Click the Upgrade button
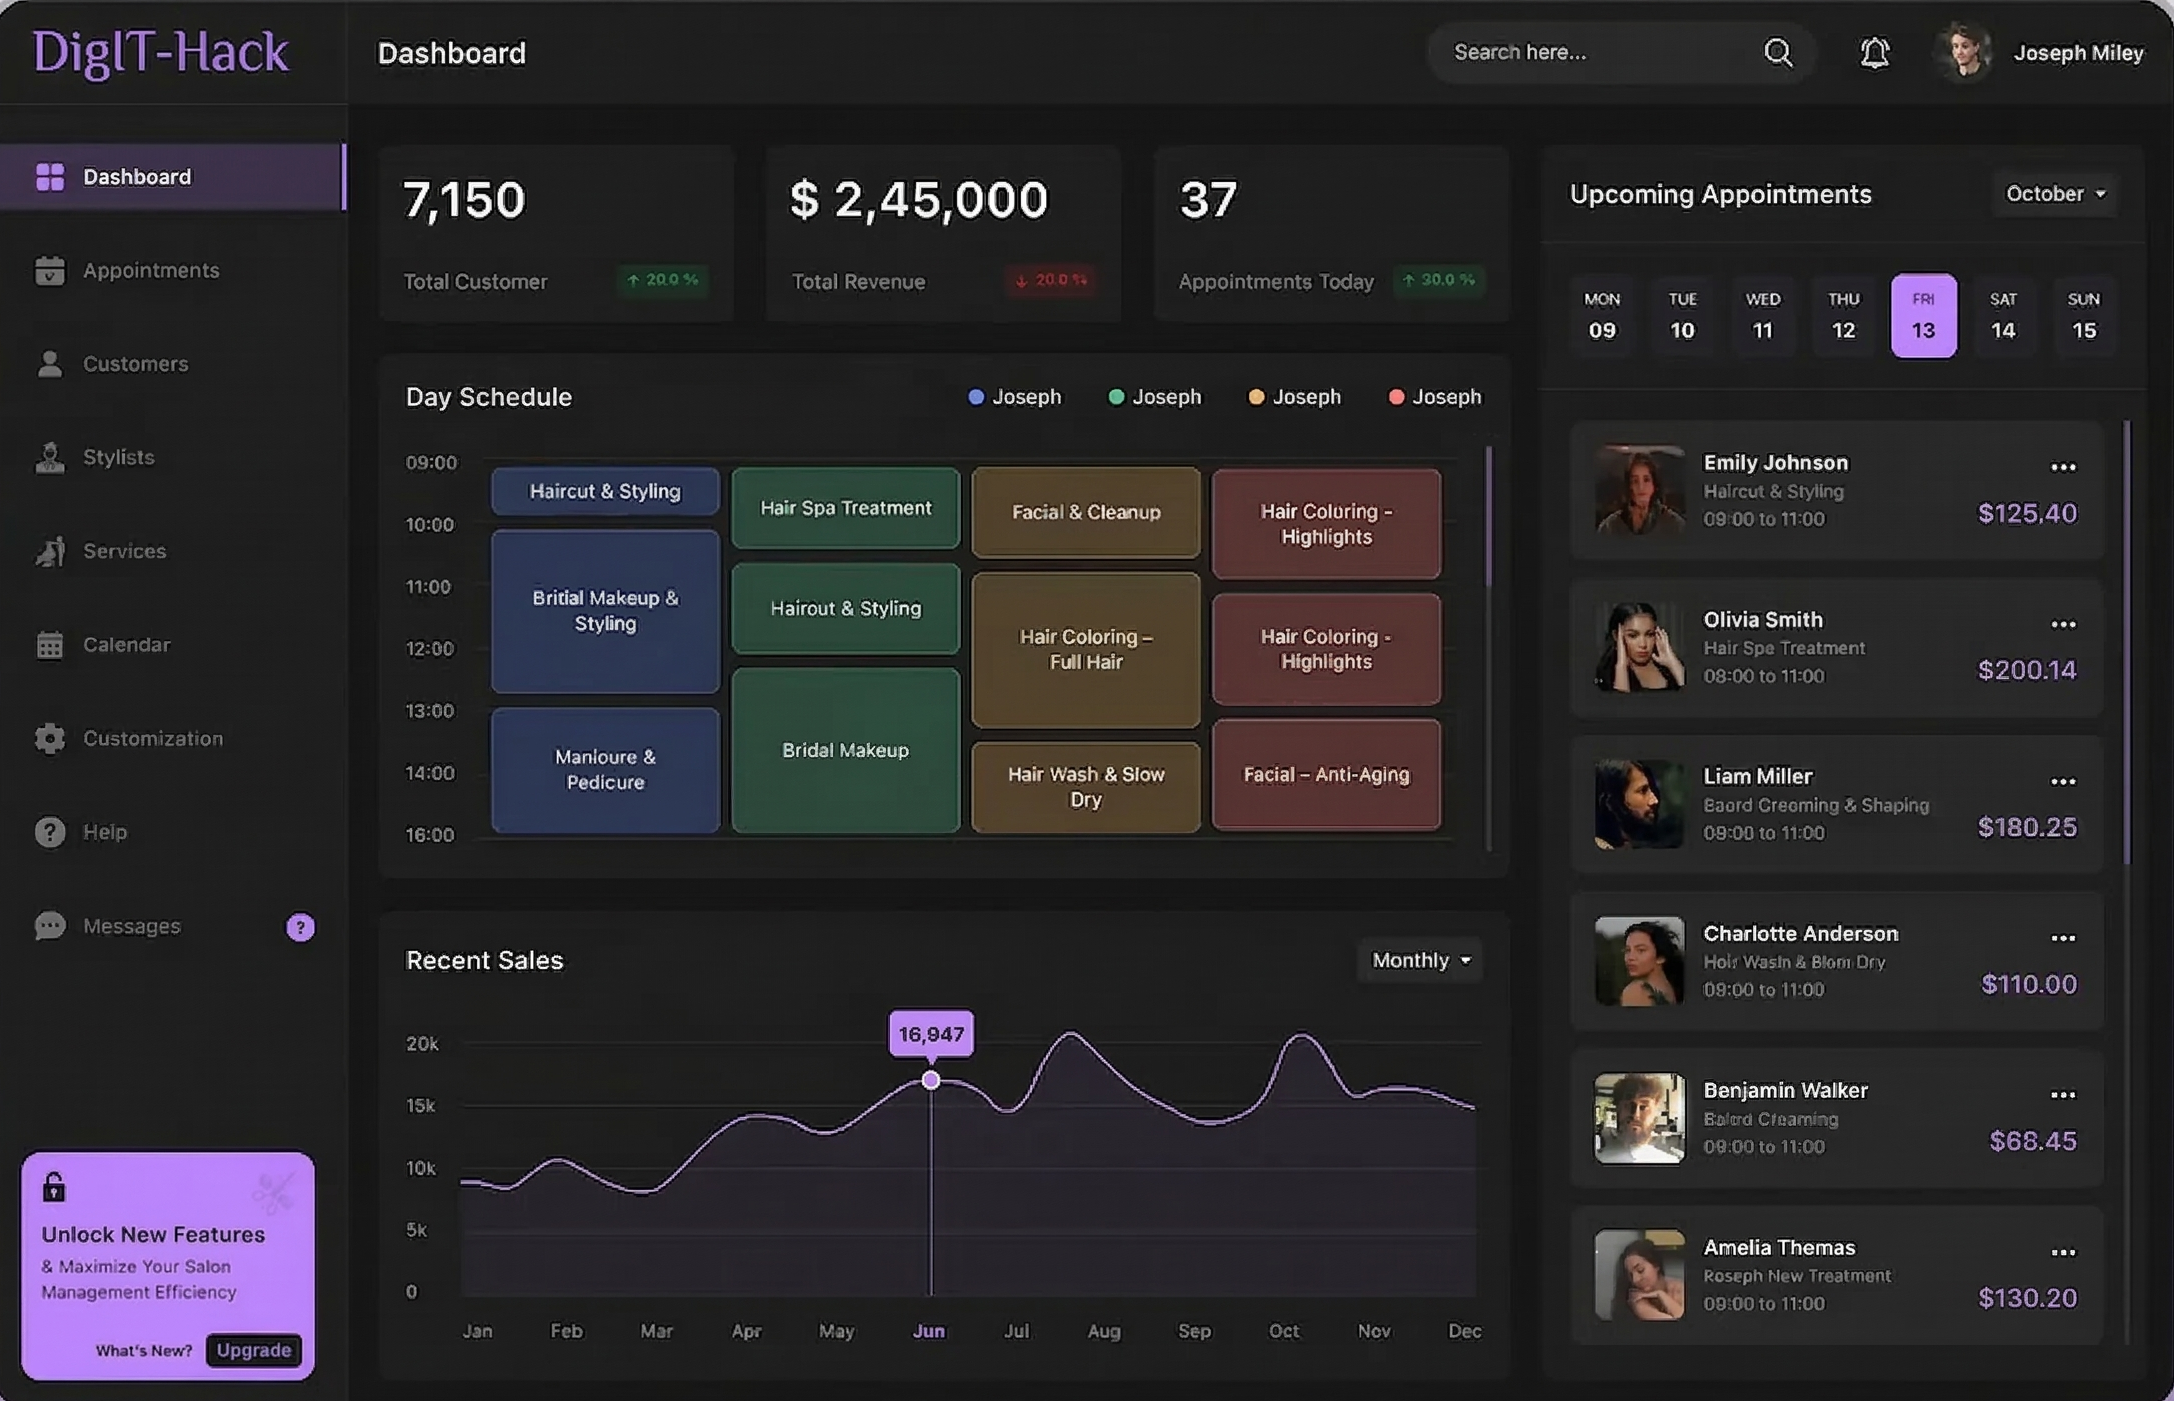The image size is (2174, 1401). click(253, 1350)
